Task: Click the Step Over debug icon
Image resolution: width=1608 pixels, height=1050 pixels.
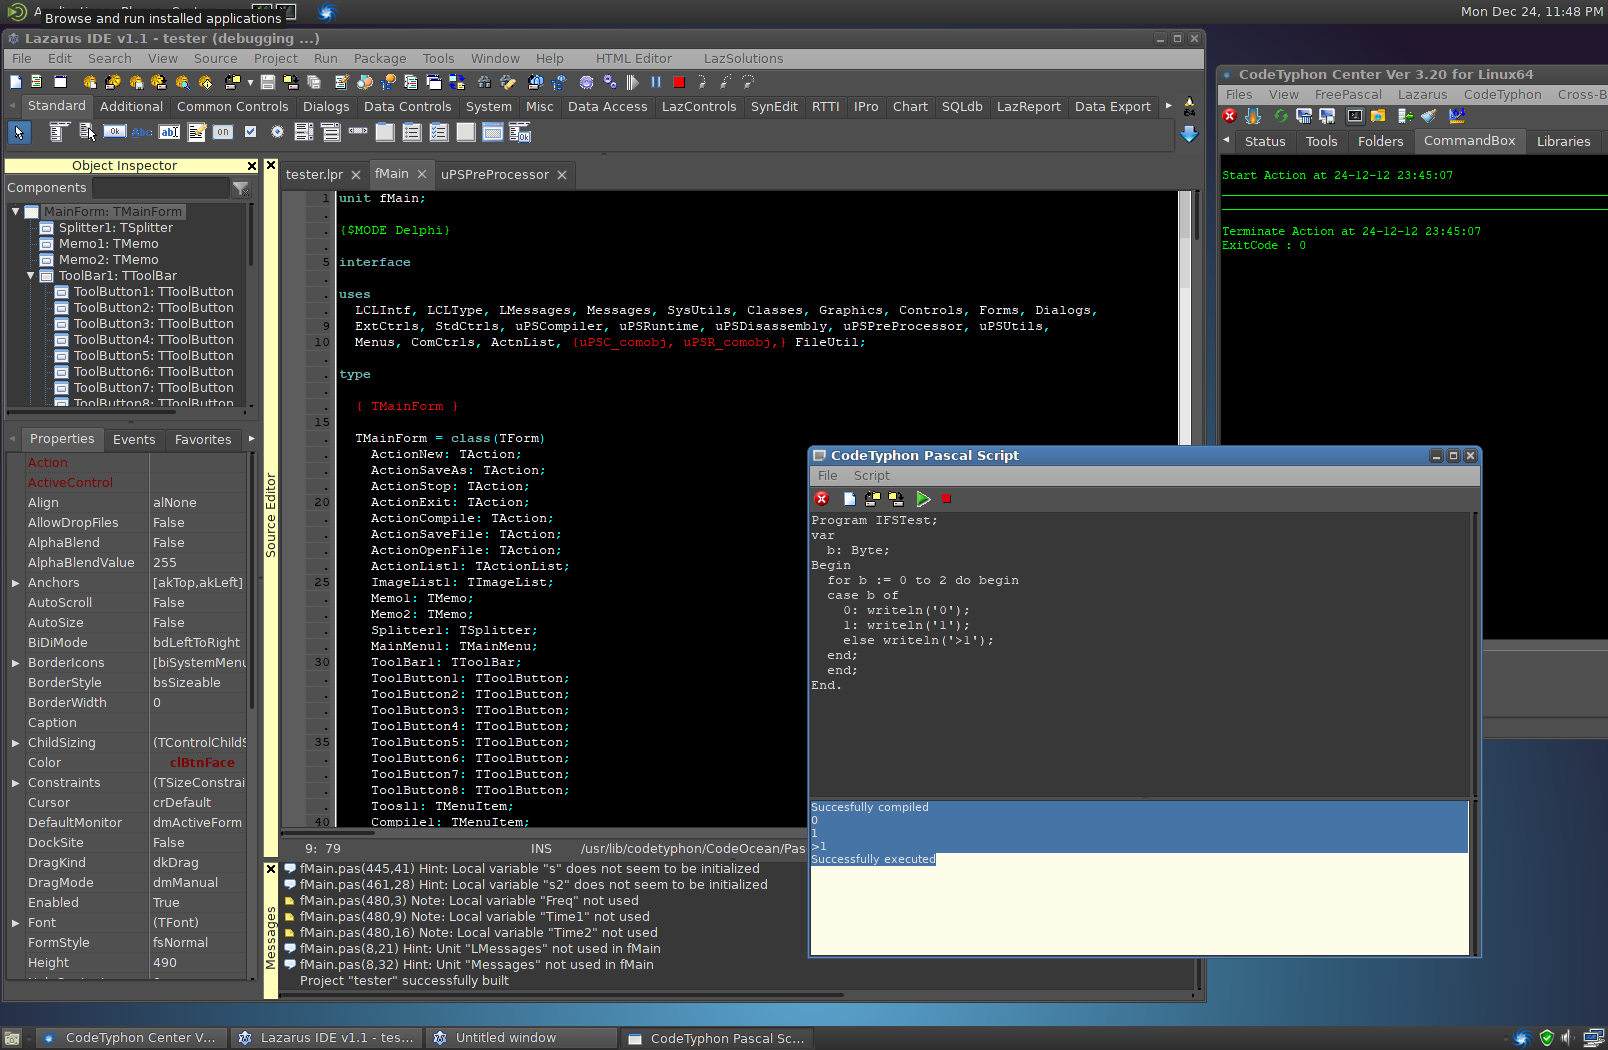Action: (x=725, y=82)
